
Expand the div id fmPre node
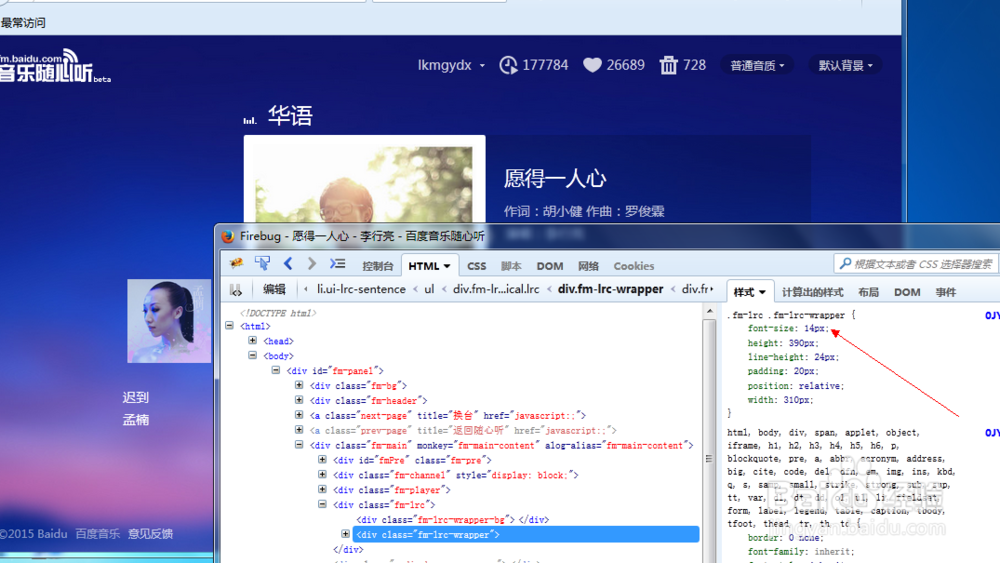point(322,459)
